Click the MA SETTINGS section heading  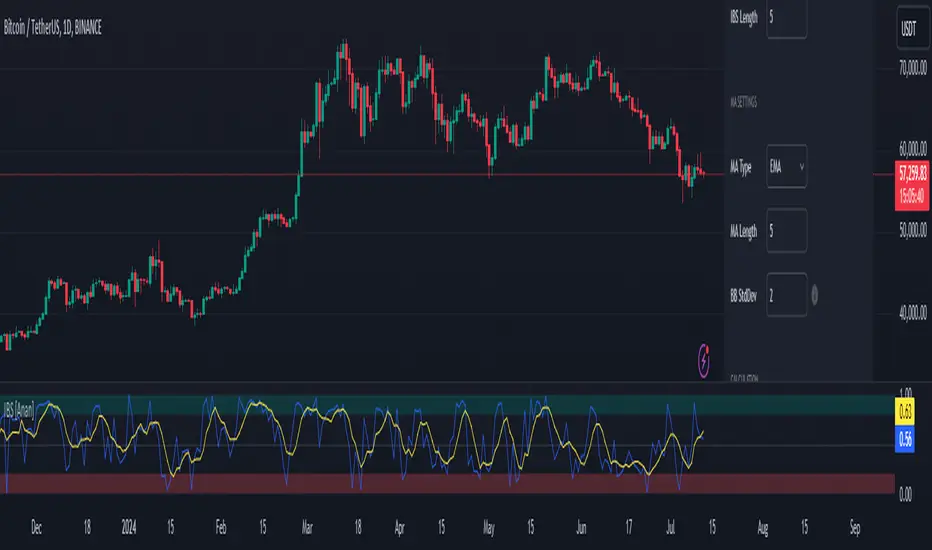click(x=744, y=102)
